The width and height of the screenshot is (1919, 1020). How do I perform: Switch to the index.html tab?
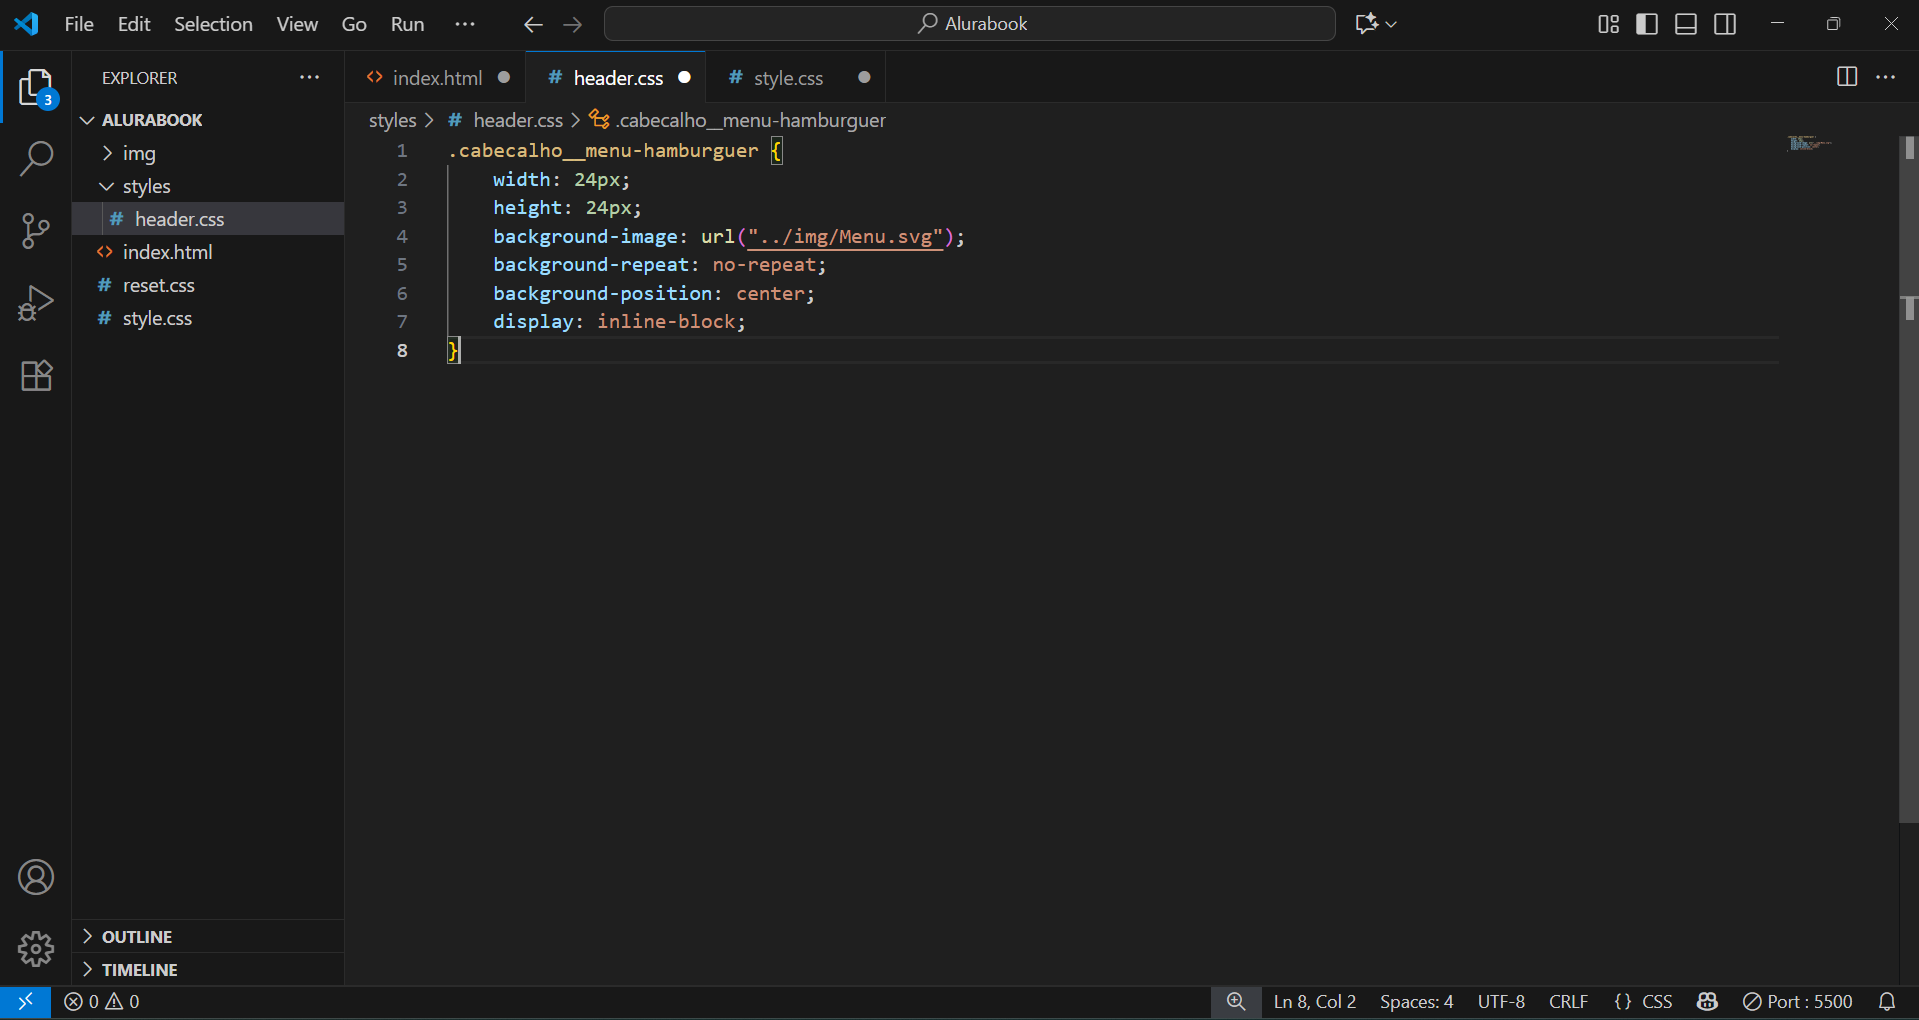tap(437, 78)
